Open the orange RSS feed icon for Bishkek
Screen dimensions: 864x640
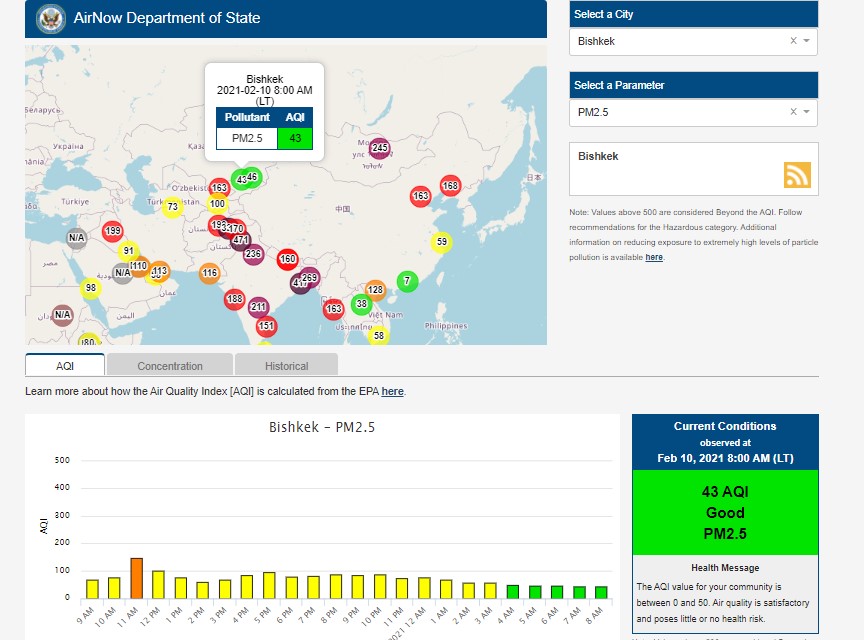(797, 175)
